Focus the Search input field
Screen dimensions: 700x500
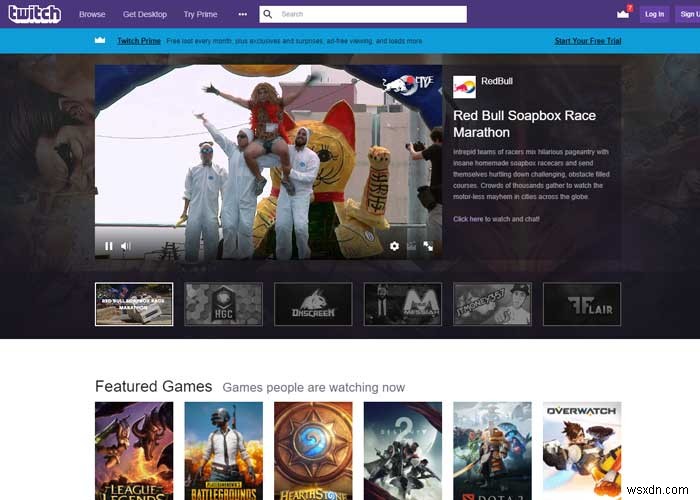363,14
